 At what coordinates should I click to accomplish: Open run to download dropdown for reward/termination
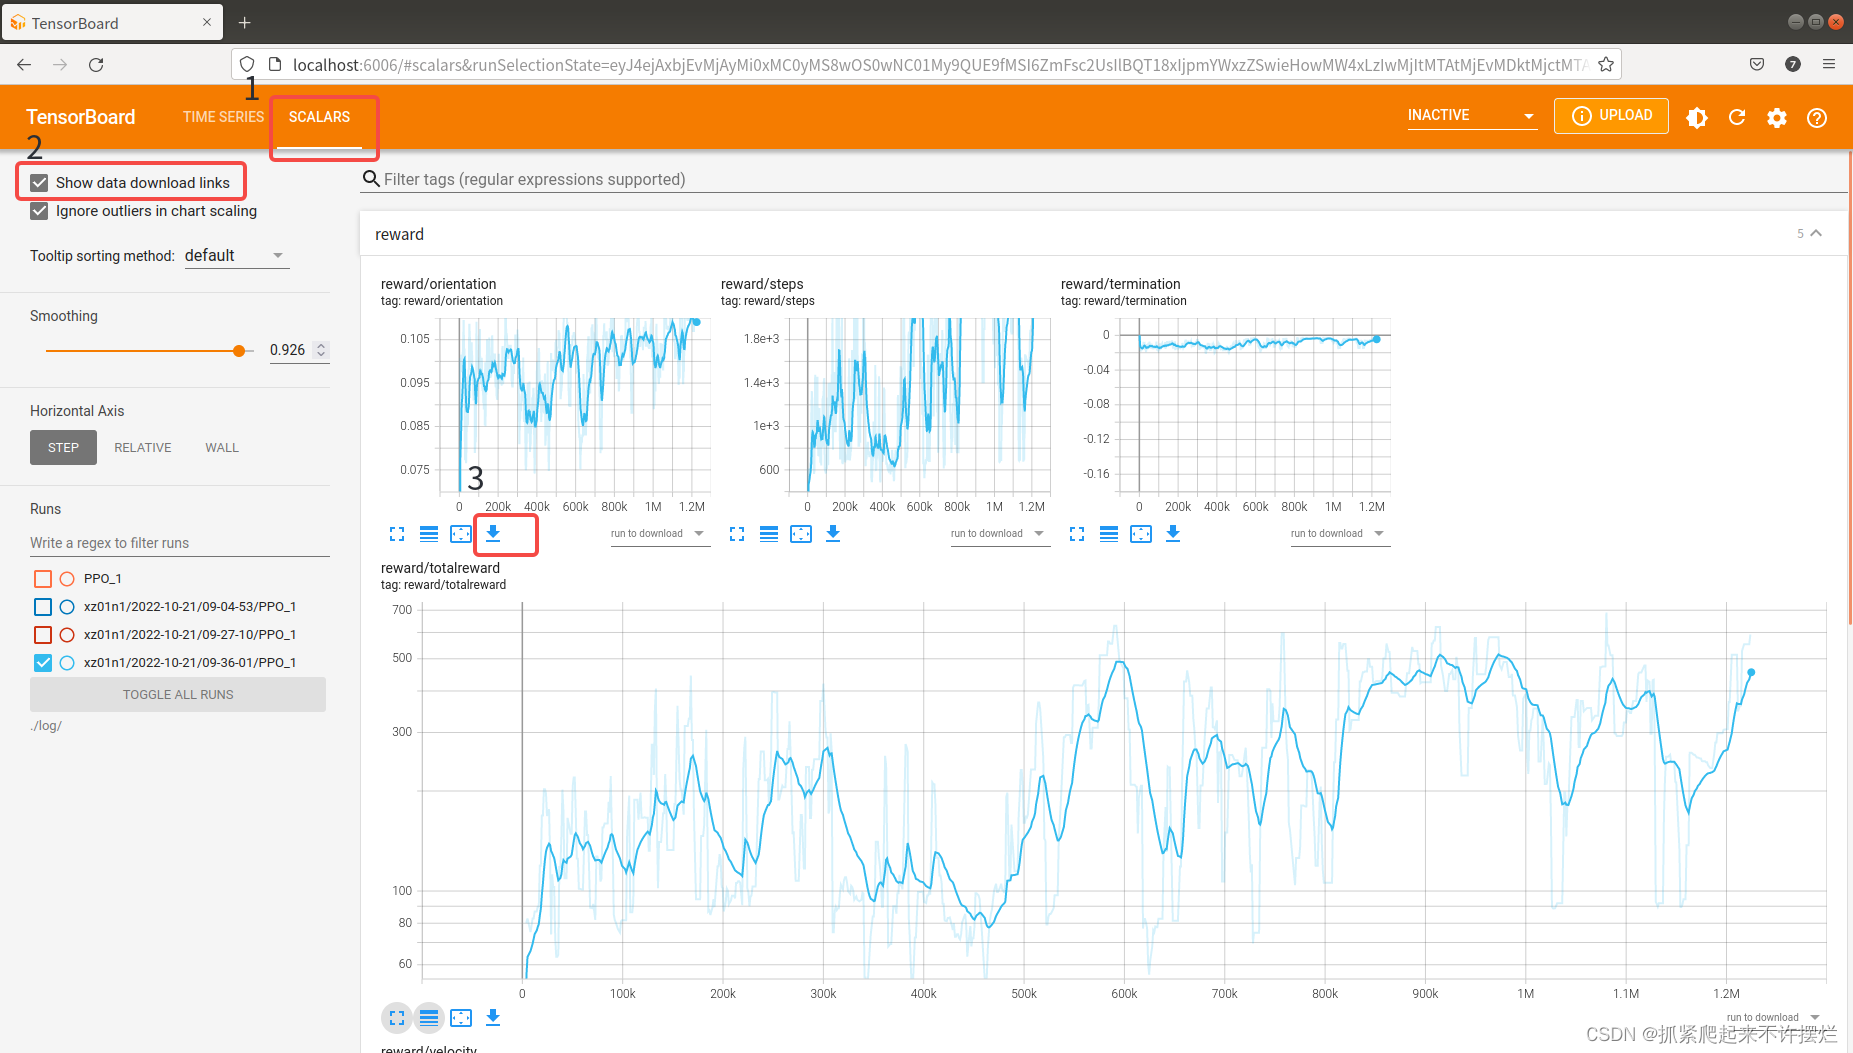[1339, 534]
